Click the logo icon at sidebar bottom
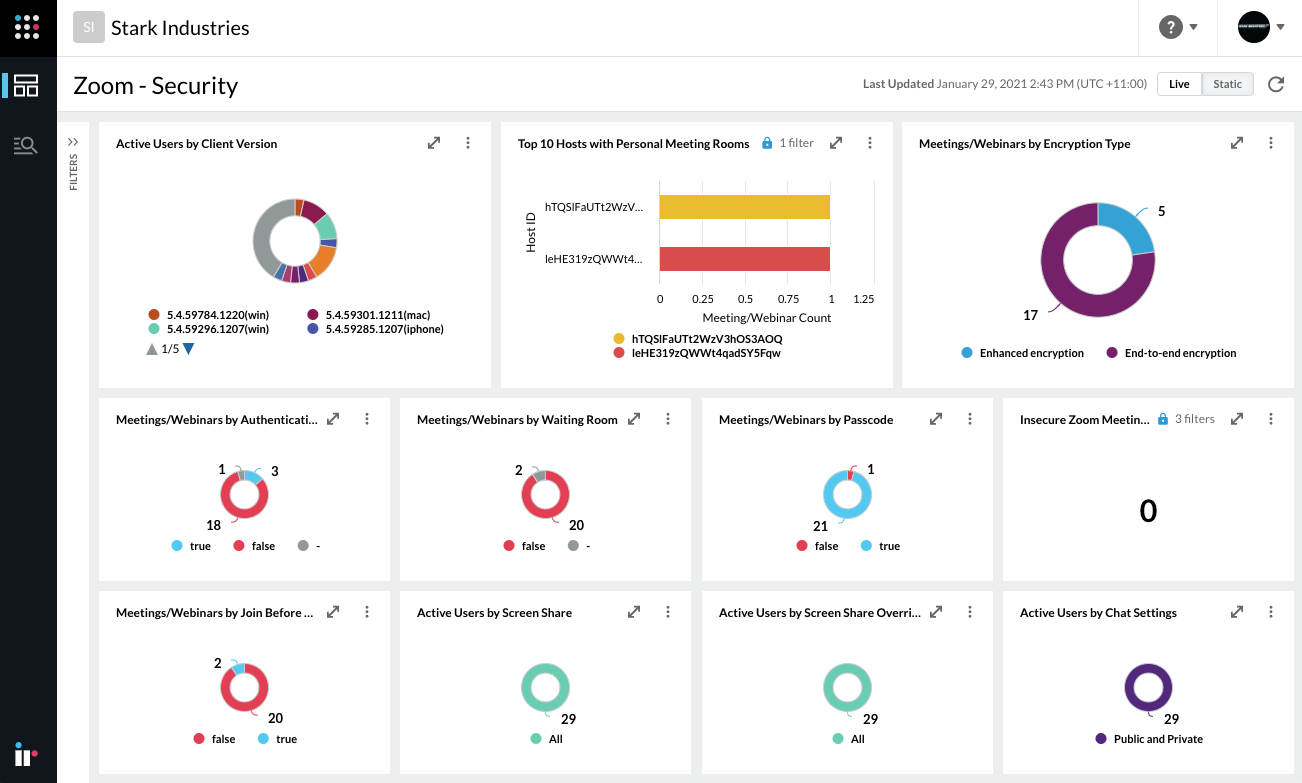The width and height of the screenshot is (1302, 783). [x=25, y=754]
